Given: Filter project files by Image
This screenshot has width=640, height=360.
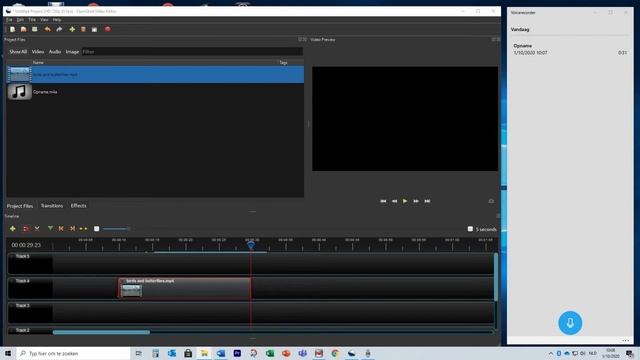Looking at the screenshot, I should click(72, 52).
